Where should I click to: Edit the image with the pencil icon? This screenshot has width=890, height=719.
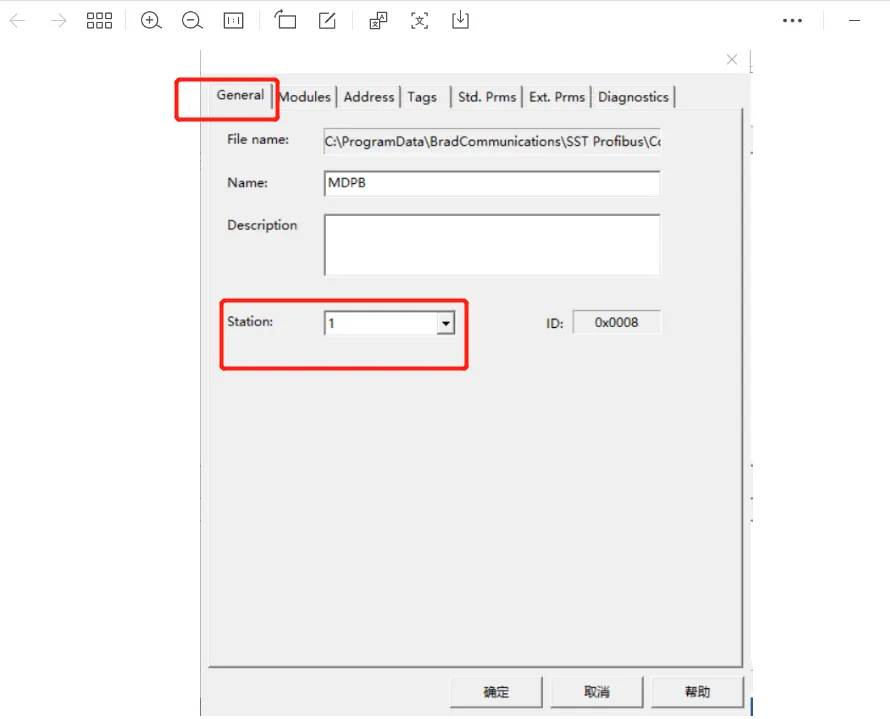[x=327, y=20]
